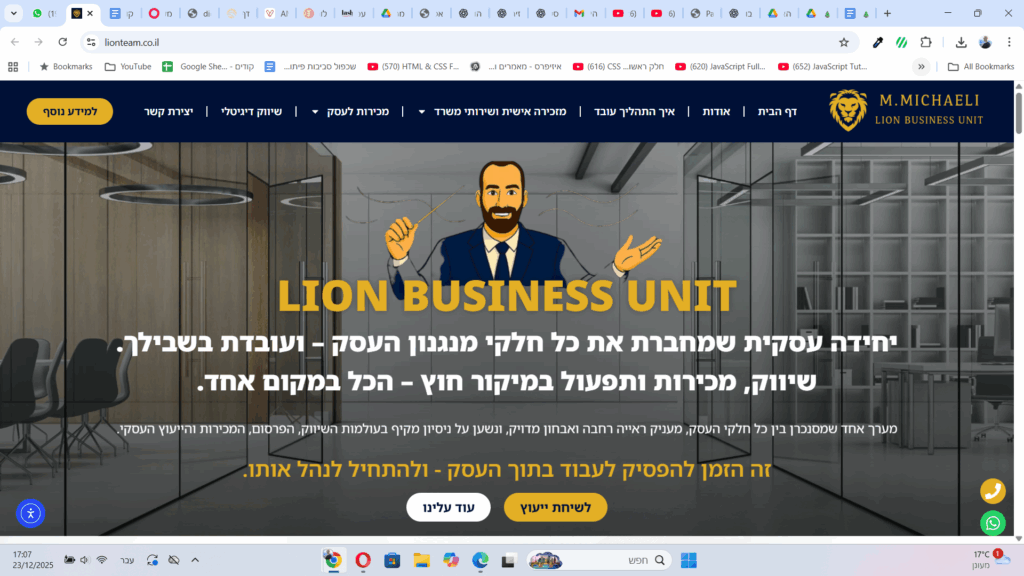Reload the lionteam.co.il page
Screen dimensions: 1024x576
(63, 42)
